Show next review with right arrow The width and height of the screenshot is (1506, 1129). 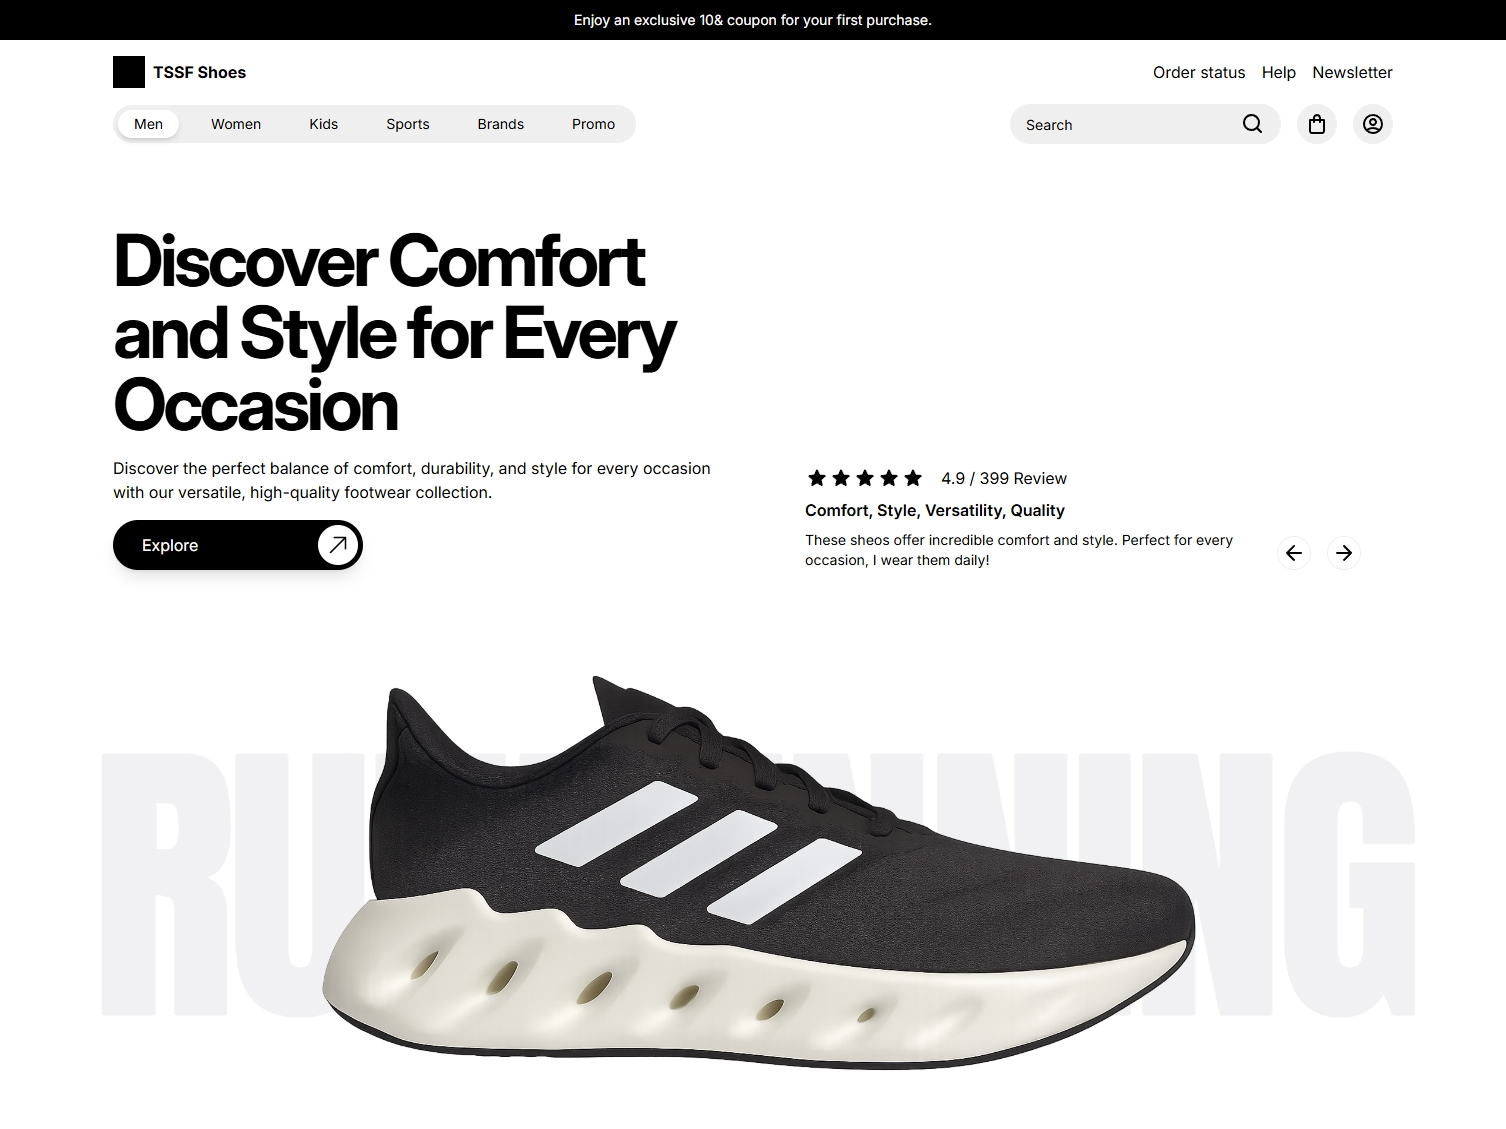[1344, 553]
